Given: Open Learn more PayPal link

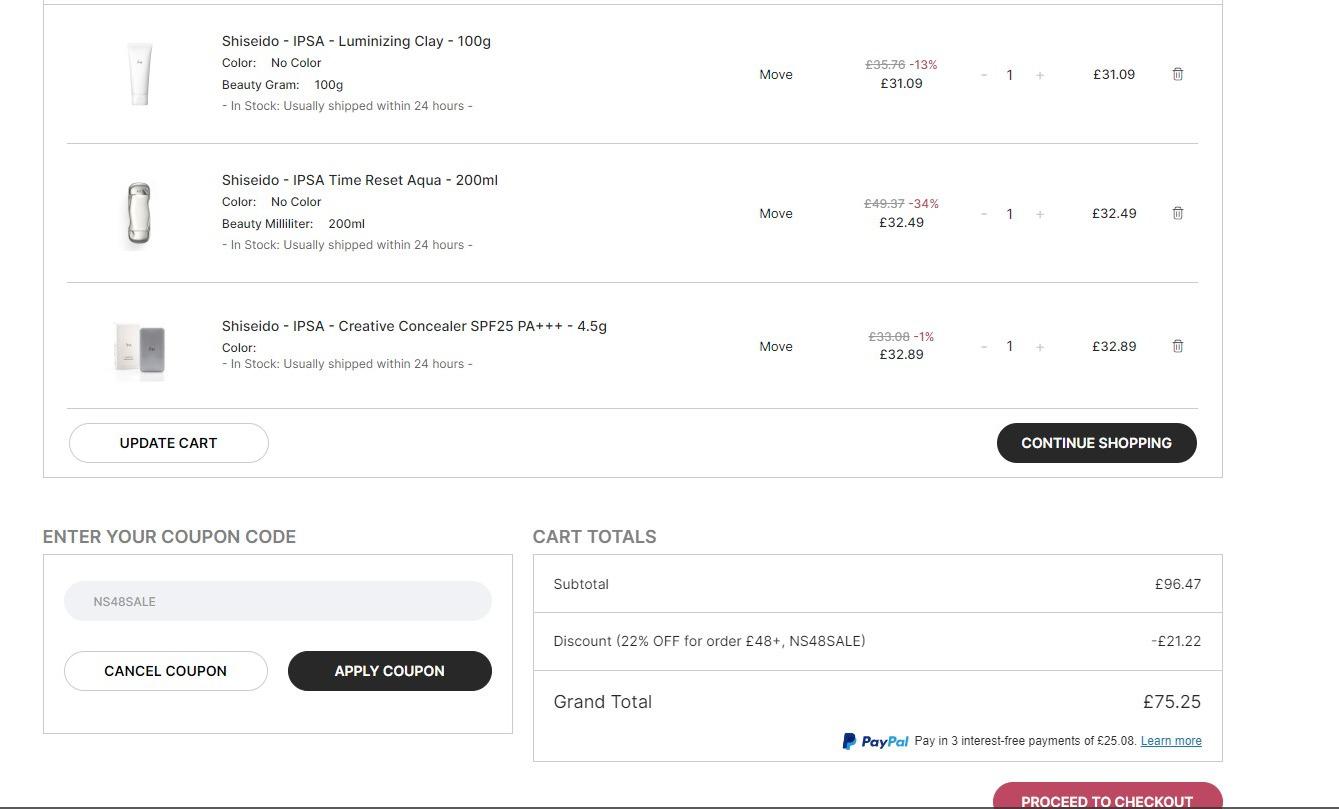Looking at the screenshot, I should tap(1170, 741).
